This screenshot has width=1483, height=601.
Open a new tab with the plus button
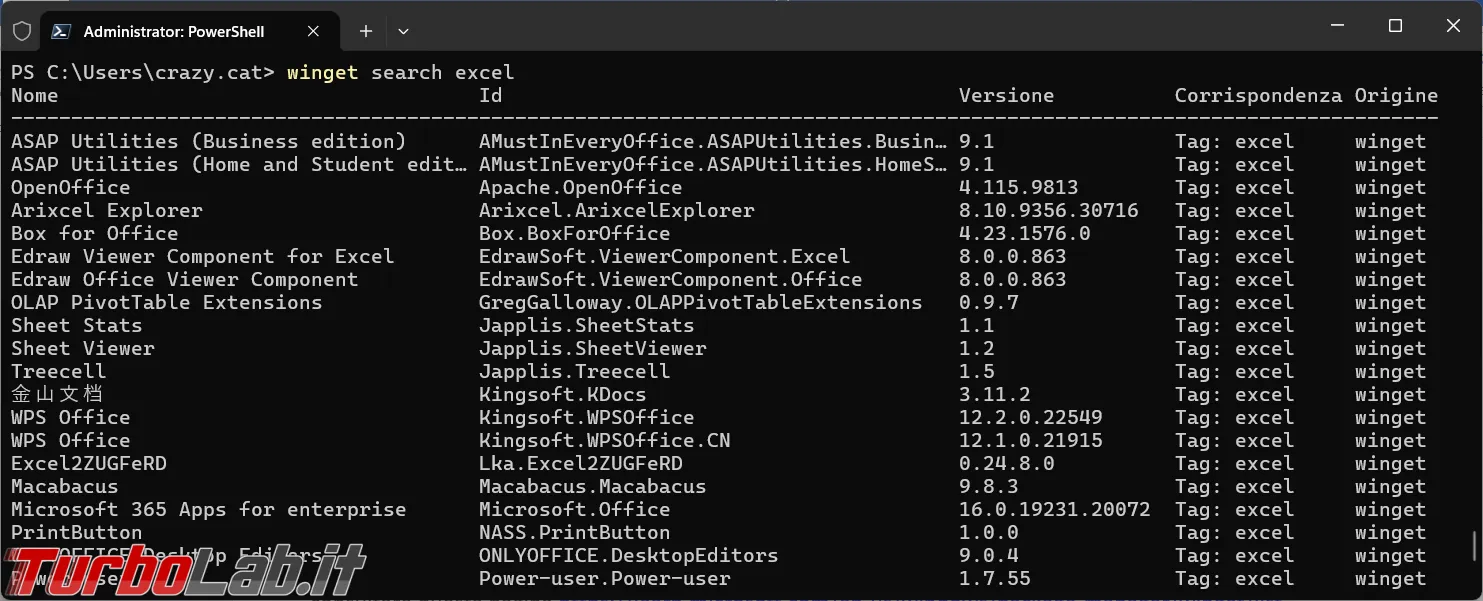pyautogui.click(x=366, y=31)
